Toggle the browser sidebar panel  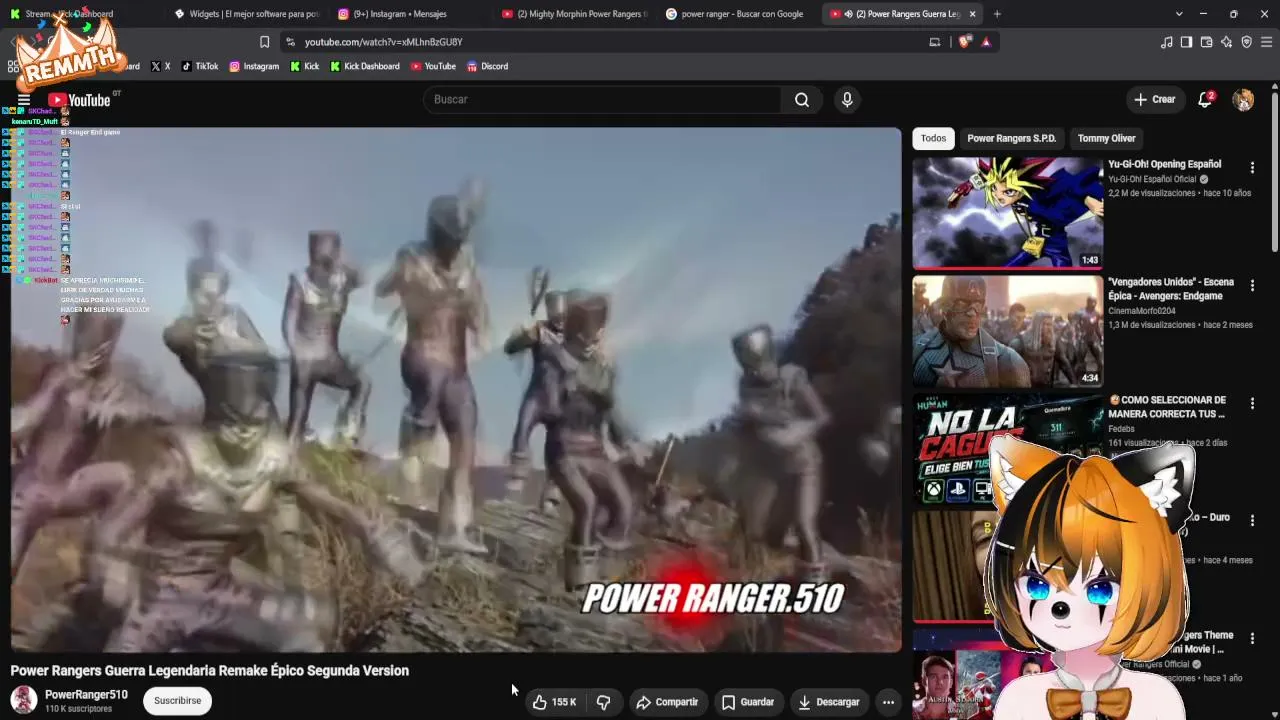point(1186,42)
